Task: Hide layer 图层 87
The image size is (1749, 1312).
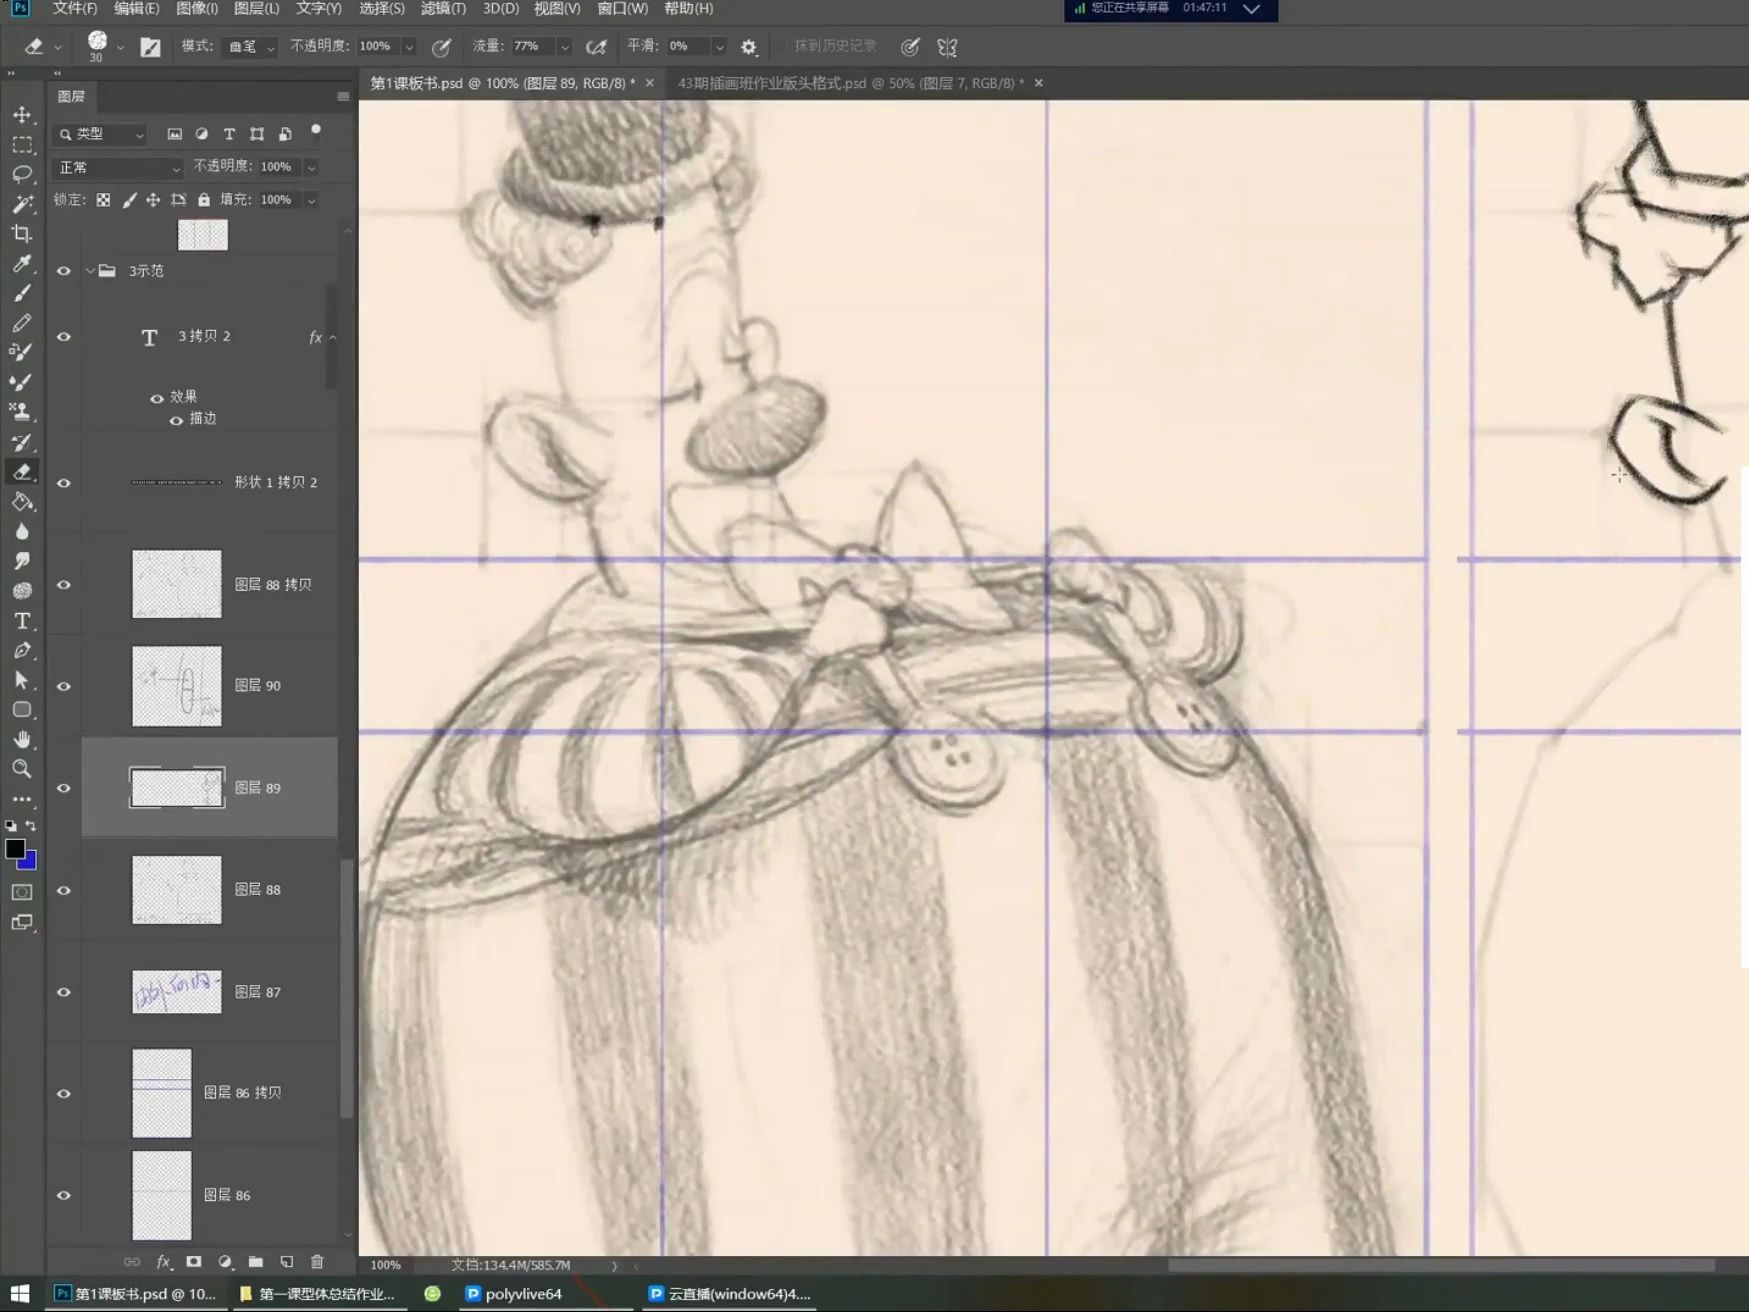Action: [x=64, y=992]
